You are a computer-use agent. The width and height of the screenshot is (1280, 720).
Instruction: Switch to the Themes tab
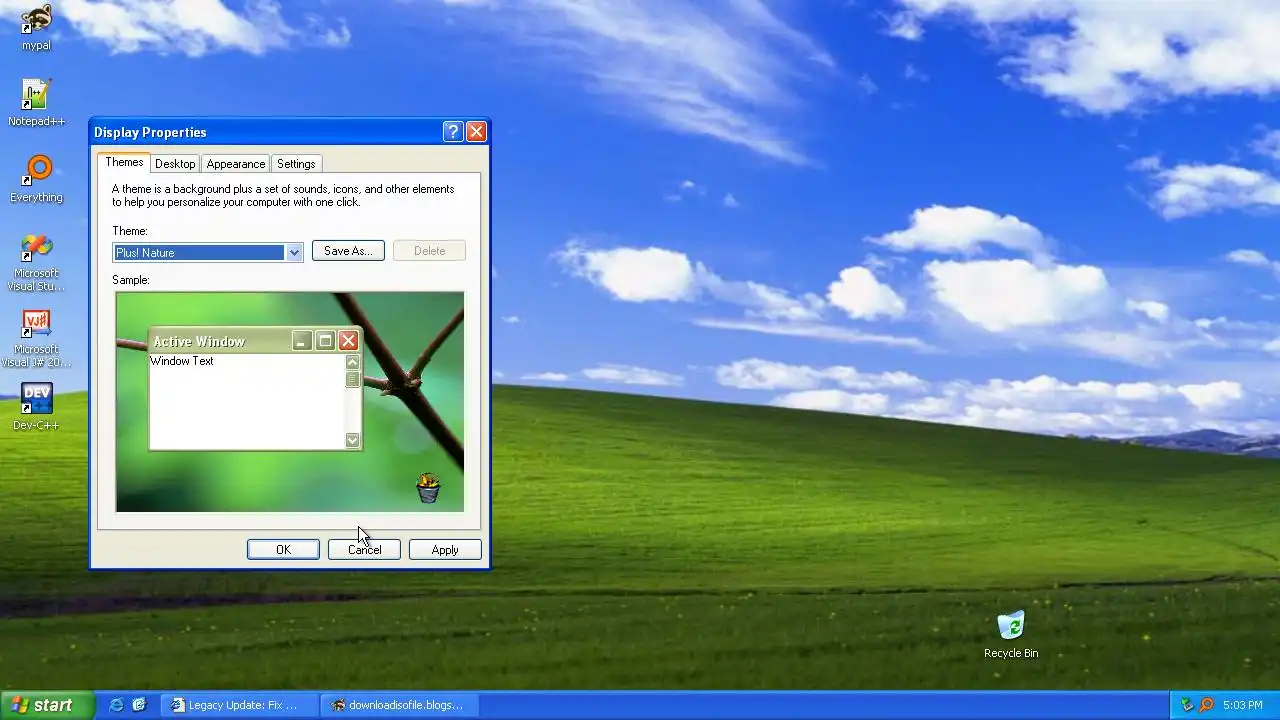point(124,162)
